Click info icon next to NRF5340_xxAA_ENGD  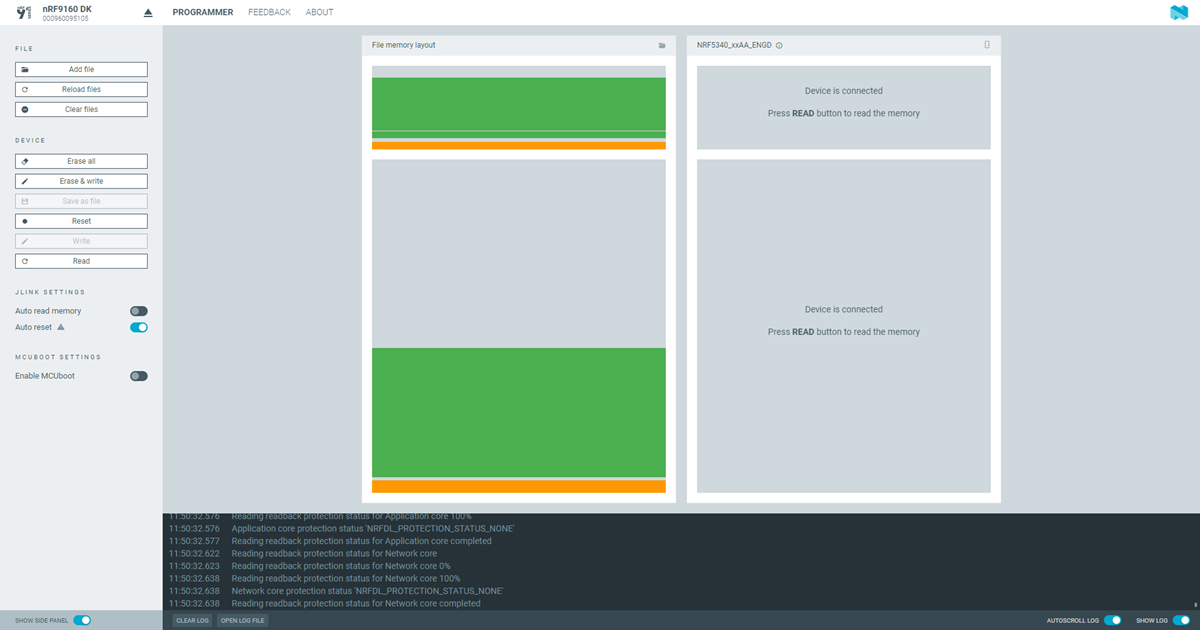pos(779,46)
